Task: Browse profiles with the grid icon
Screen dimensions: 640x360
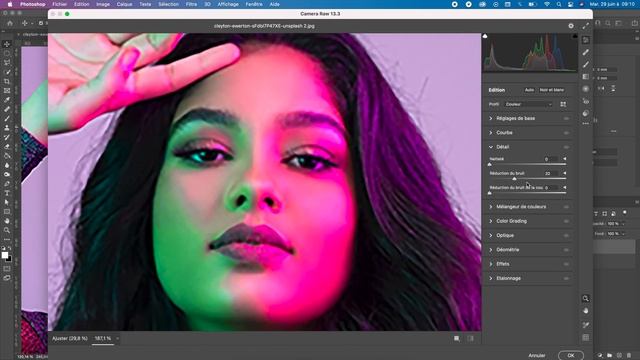Action: tap(563, 104)
